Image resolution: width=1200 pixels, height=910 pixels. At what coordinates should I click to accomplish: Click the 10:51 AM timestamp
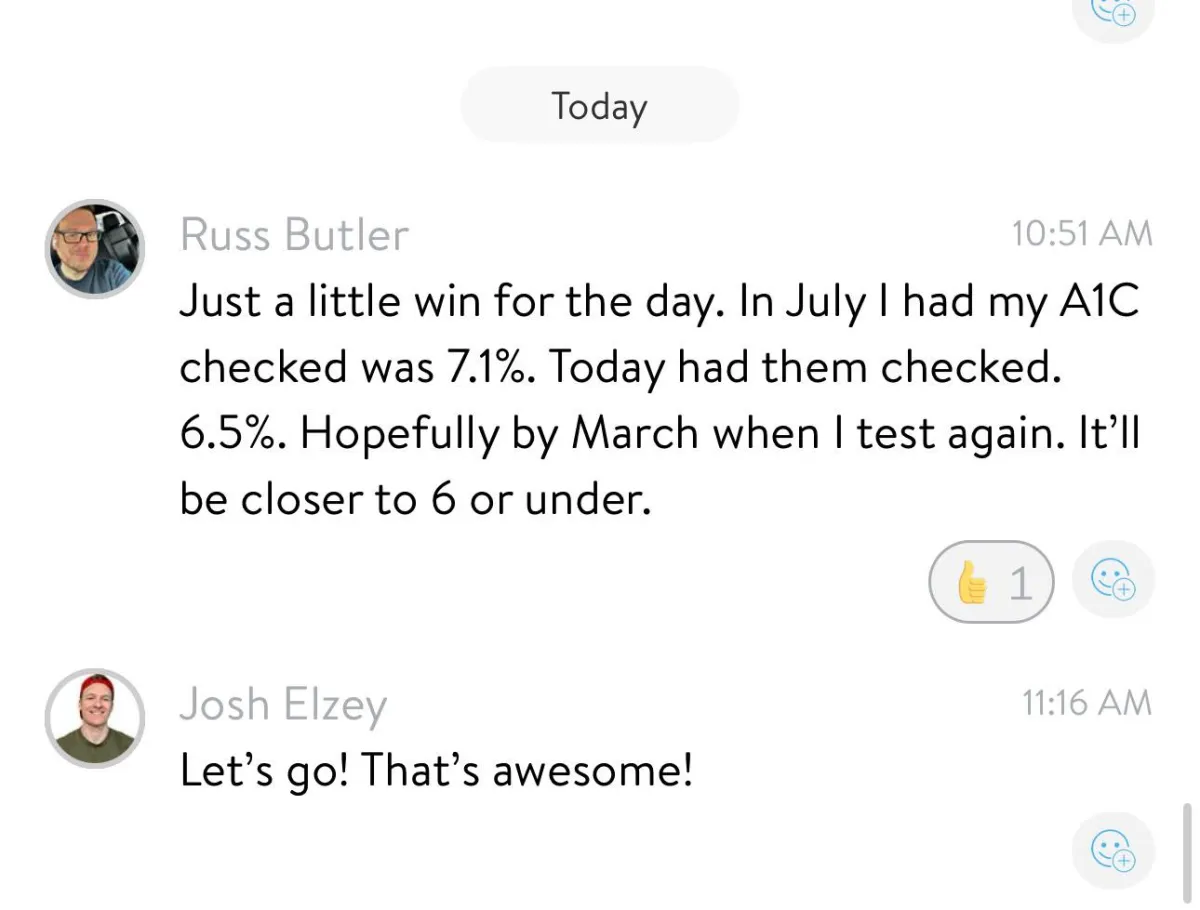(1081, 234)
